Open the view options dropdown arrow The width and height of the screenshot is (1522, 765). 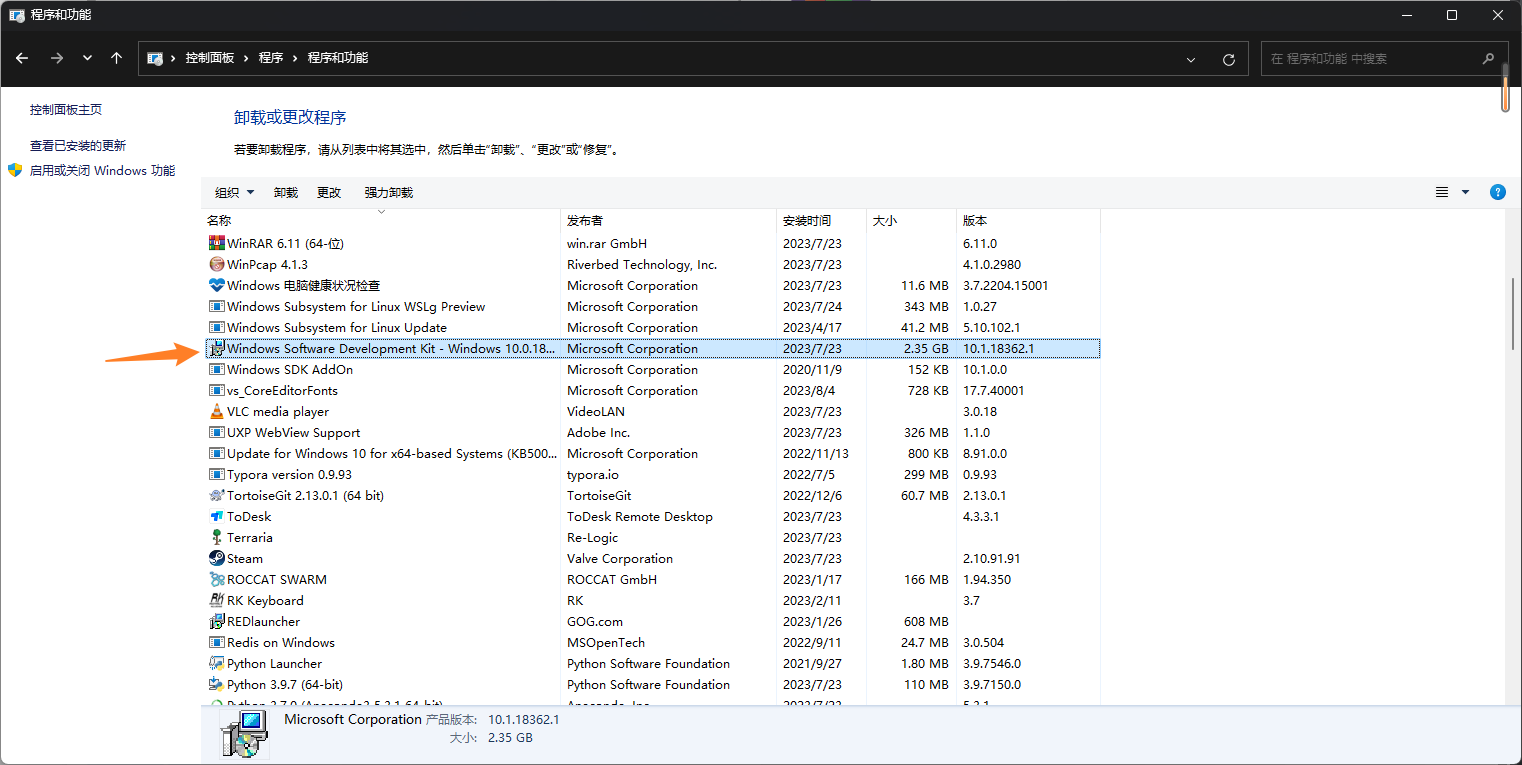1466,192
